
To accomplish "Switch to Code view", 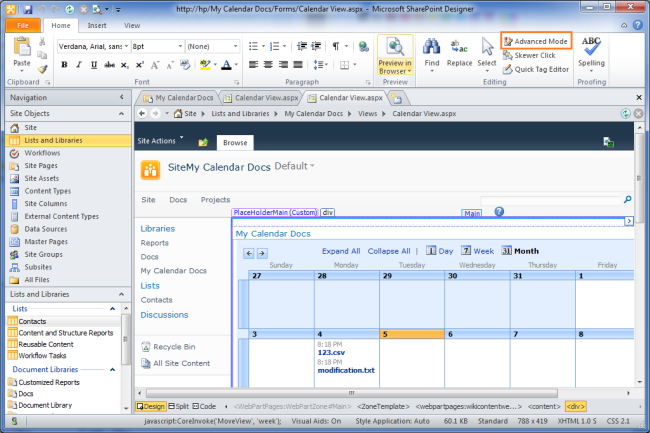I will pos(205,406).
